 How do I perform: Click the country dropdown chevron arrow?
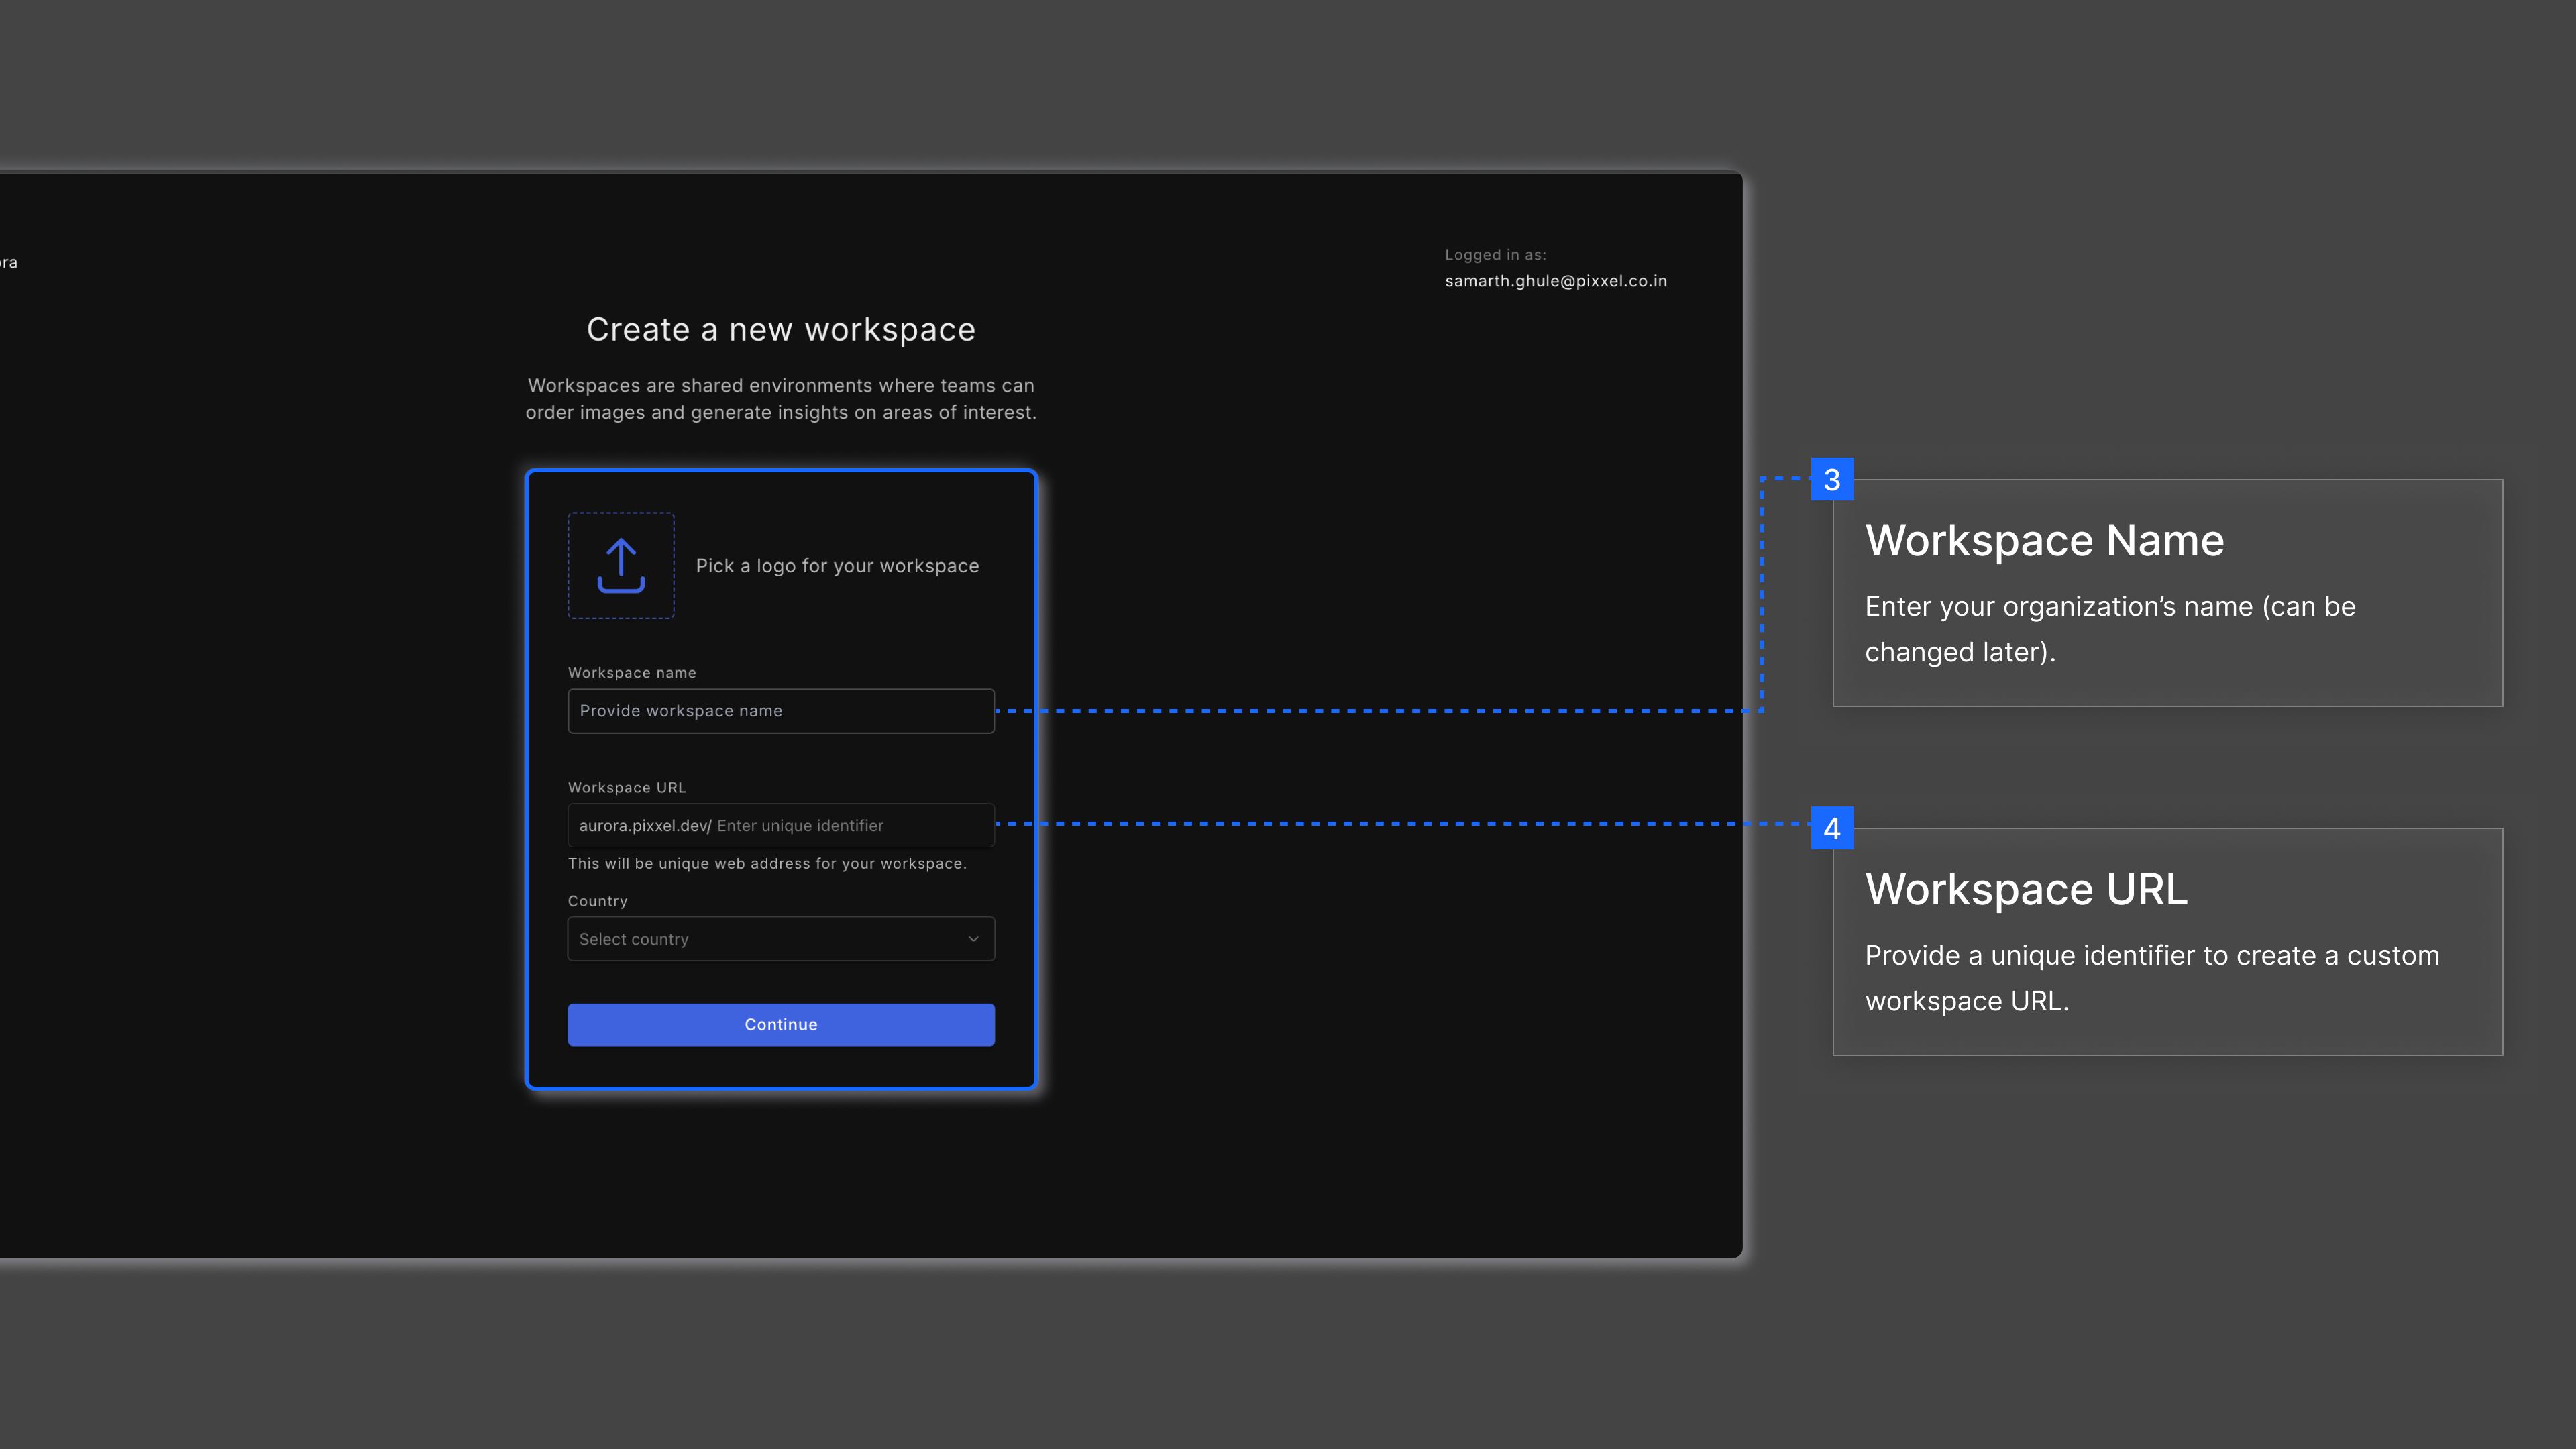973,939
